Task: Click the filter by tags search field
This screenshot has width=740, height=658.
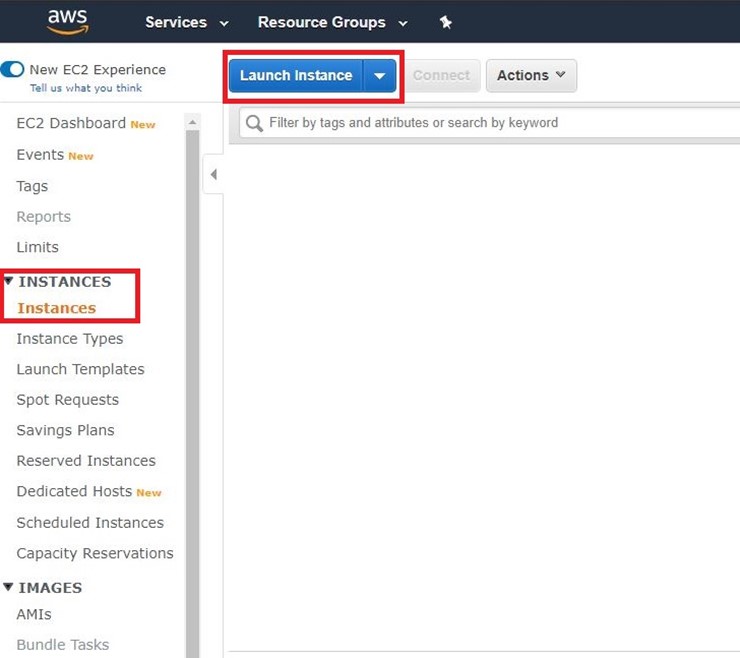Action: click(489, 123)
